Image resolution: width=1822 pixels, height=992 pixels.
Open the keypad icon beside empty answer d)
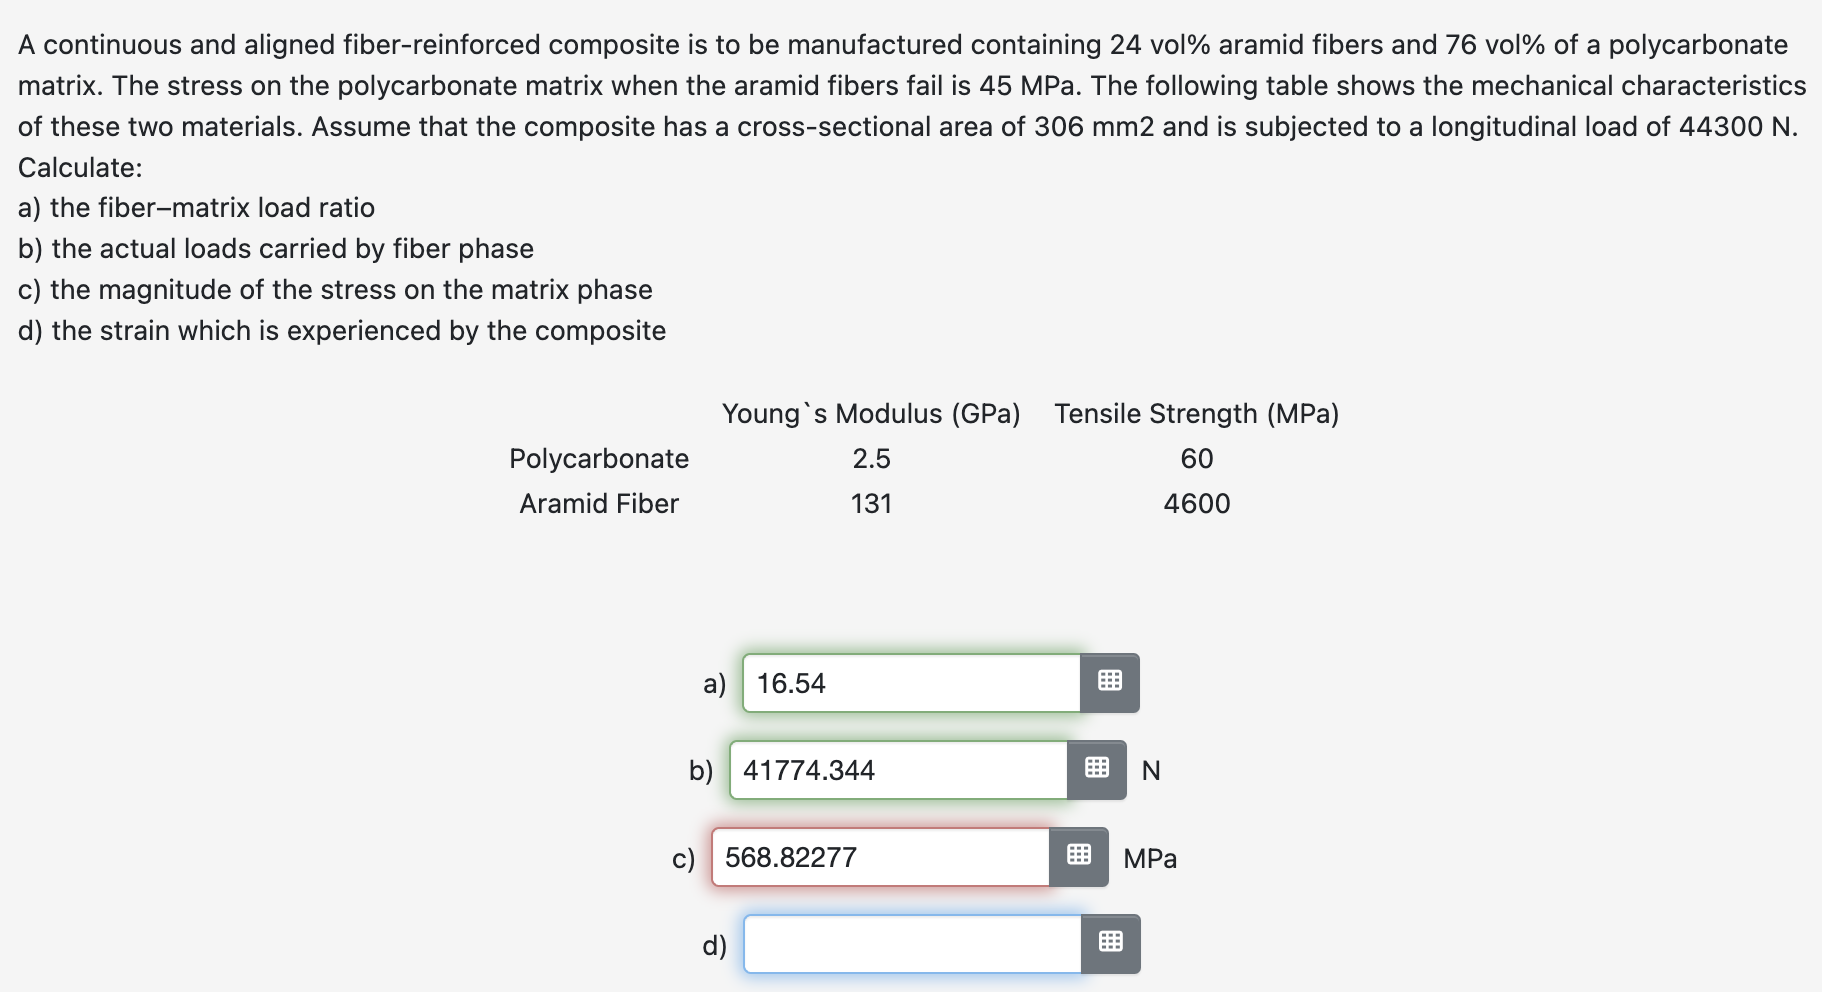click(x=1111, y=944)
